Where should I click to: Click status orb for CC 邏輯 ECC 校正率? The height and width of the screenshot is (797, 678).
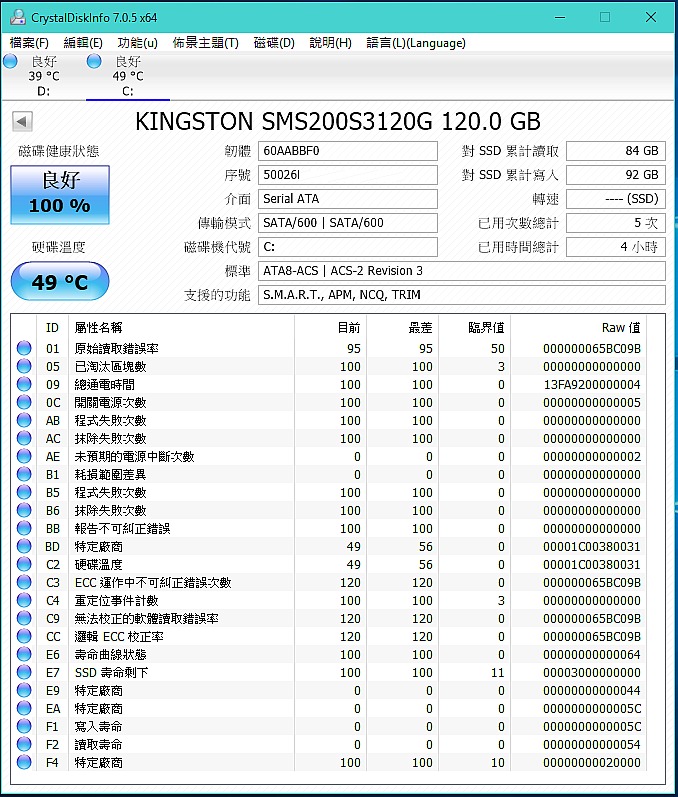(x=24, y=636)
